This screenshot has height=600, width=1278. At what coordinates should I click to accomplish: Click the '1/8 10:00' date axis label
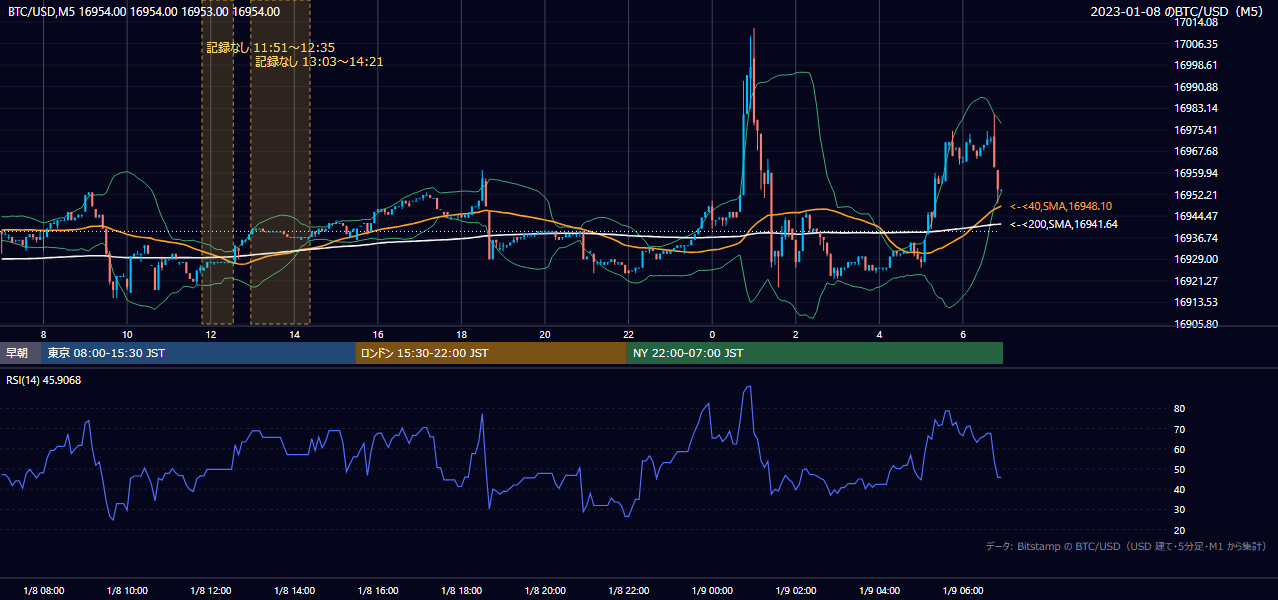127,591
